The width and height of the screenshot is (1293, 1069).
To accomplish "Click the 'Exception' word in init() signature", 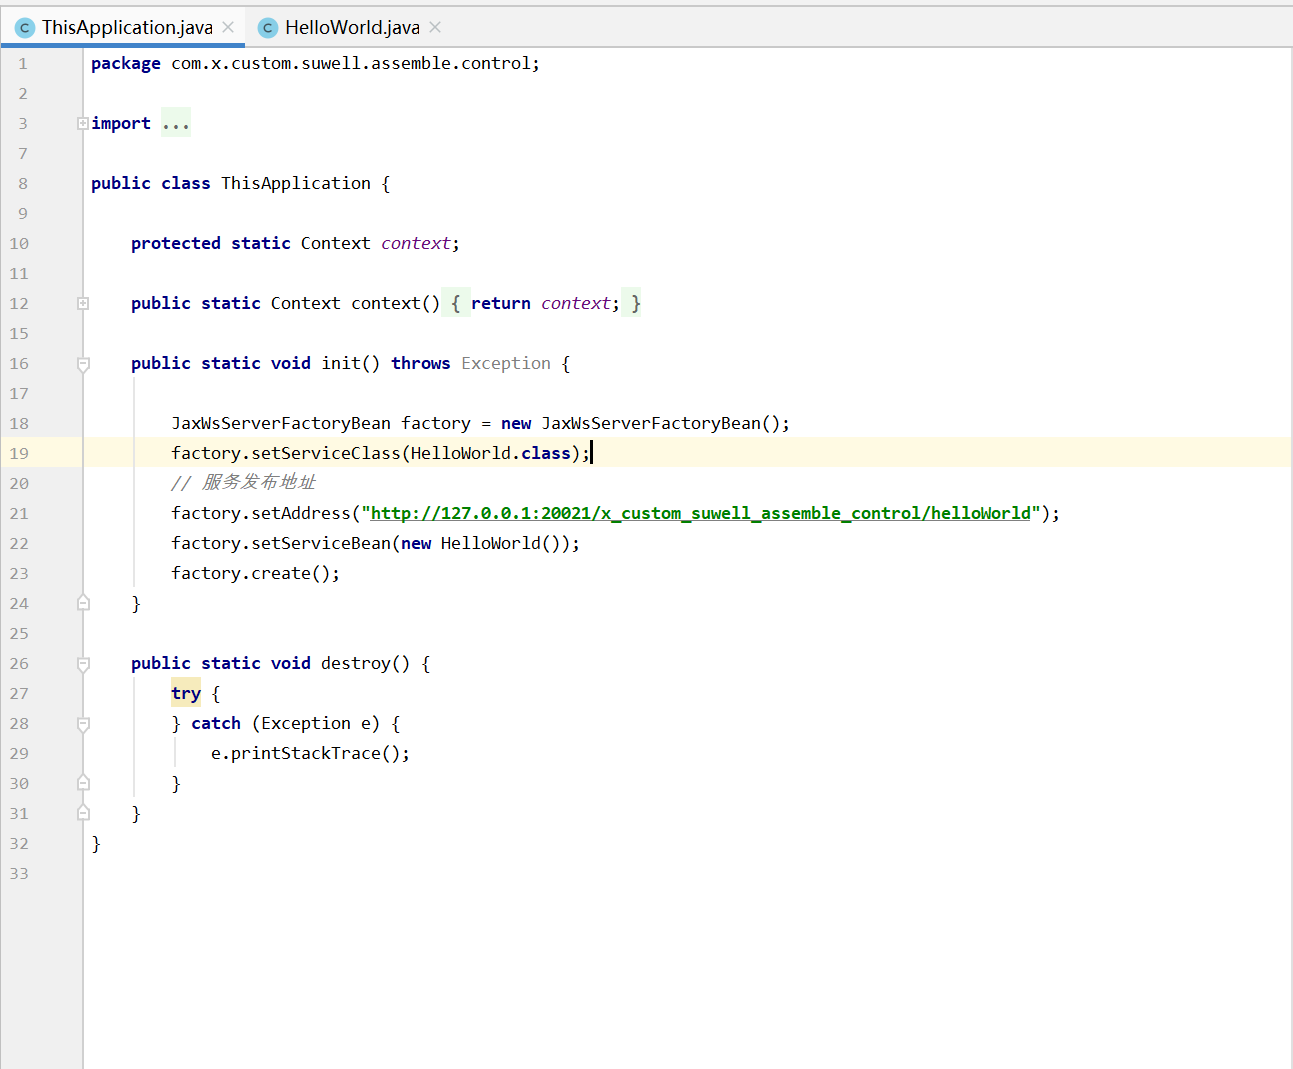I will (506, 363).
